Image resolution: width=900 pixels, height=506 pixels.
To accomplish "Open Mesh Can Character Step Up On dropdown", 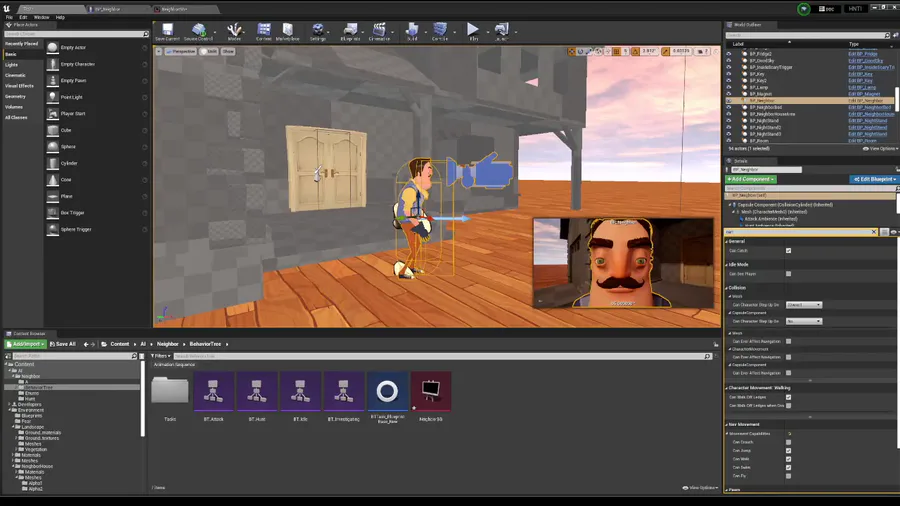I will coord(804,305).
